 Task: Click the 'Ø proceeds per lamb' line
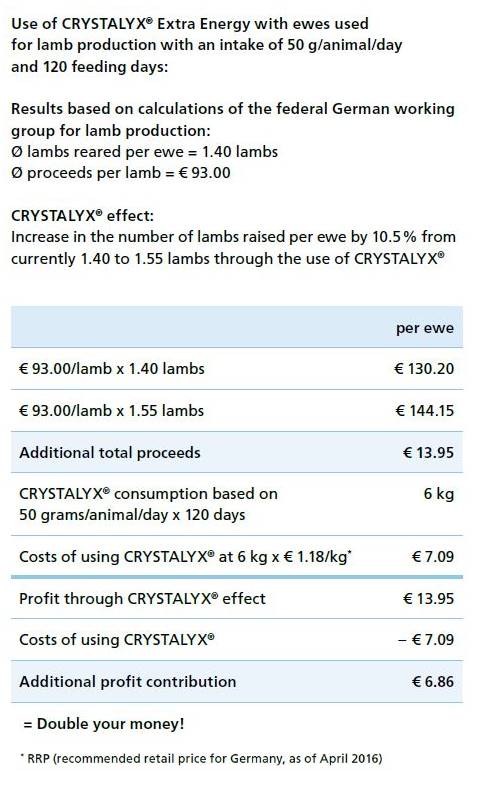(121, 173)
